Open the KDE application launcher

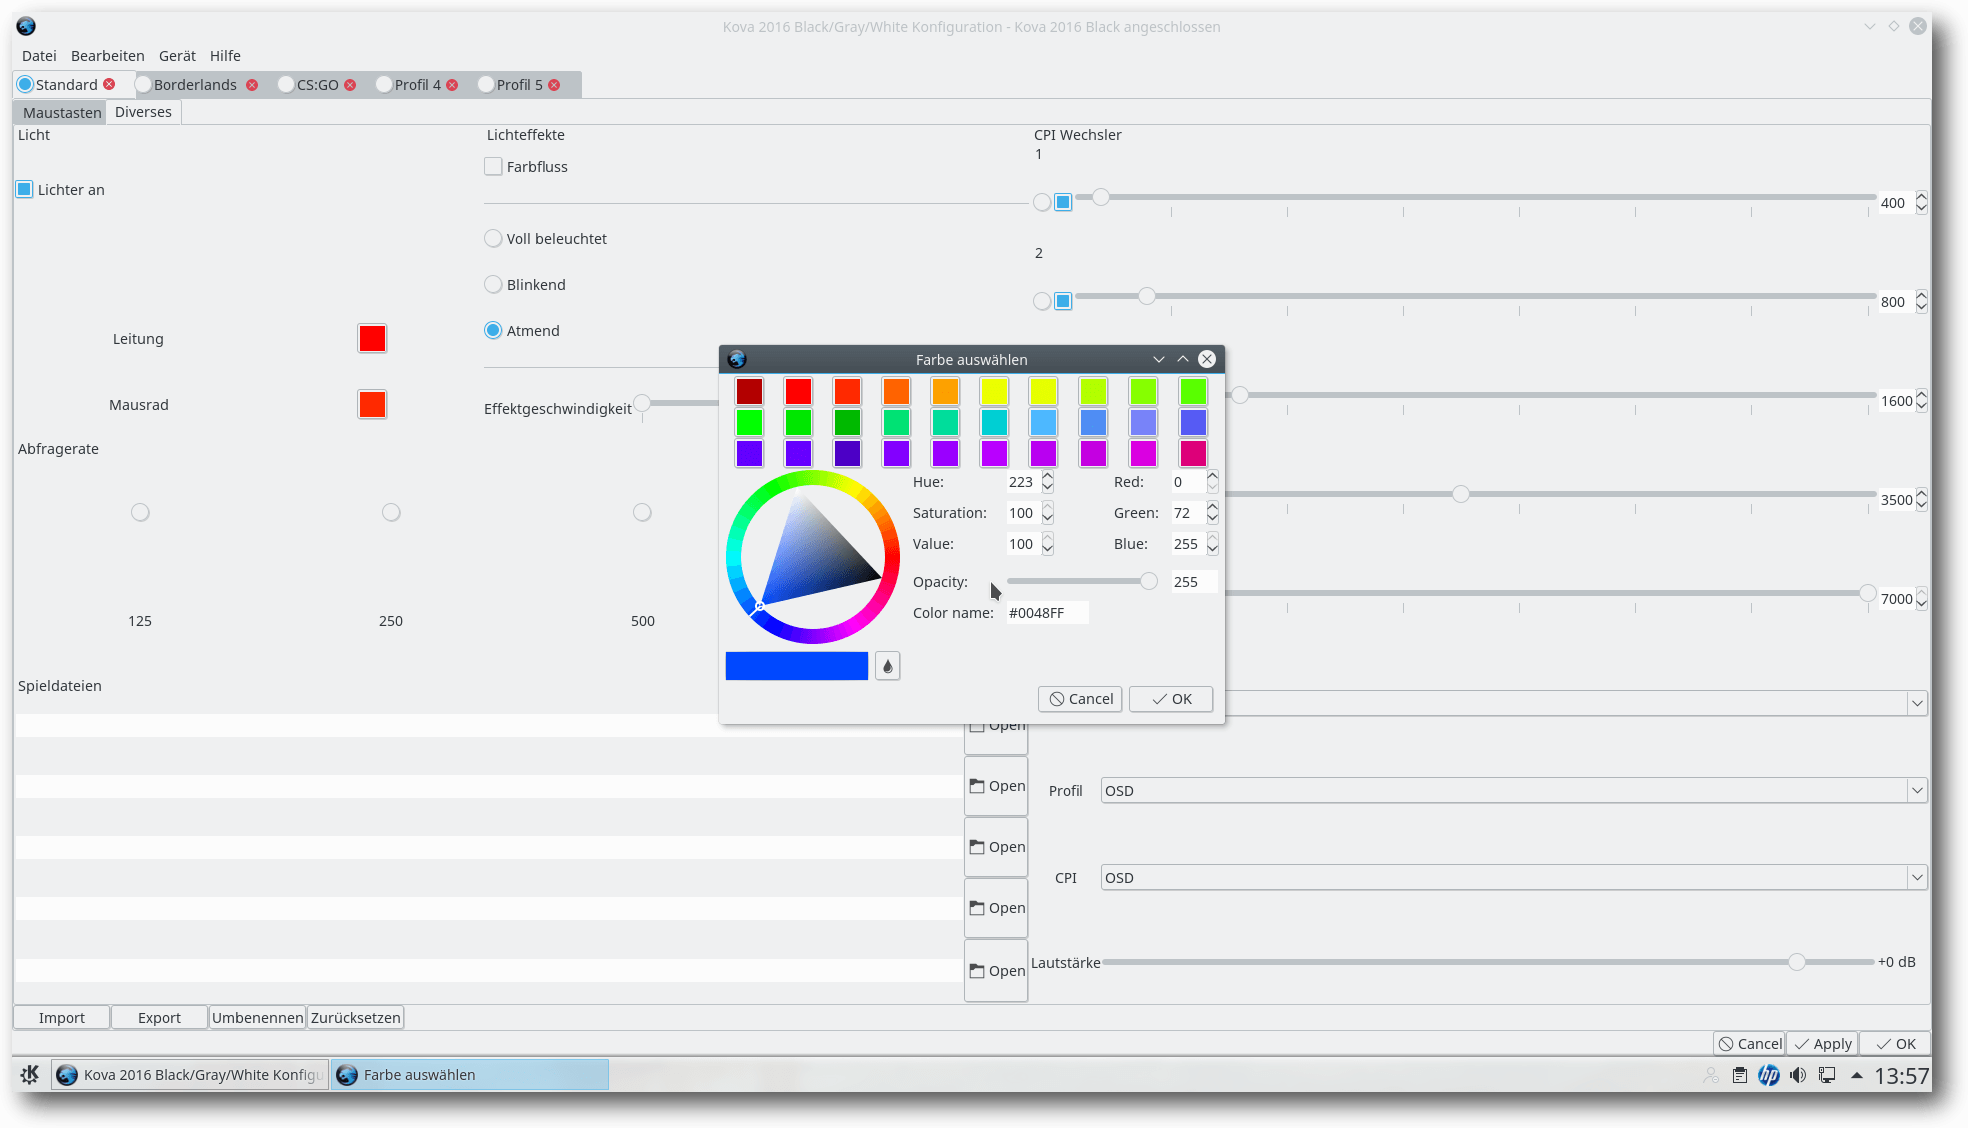[x=30, y=1074]
